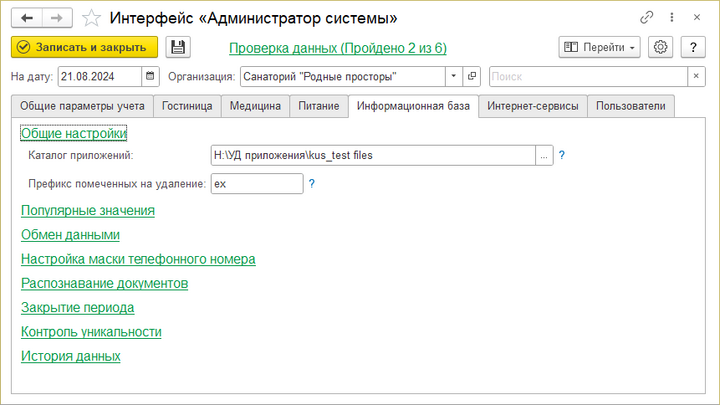Expand Контроль уникальности section
The height and width of the screenshot is (405, 720).
[x=91, y=332]
